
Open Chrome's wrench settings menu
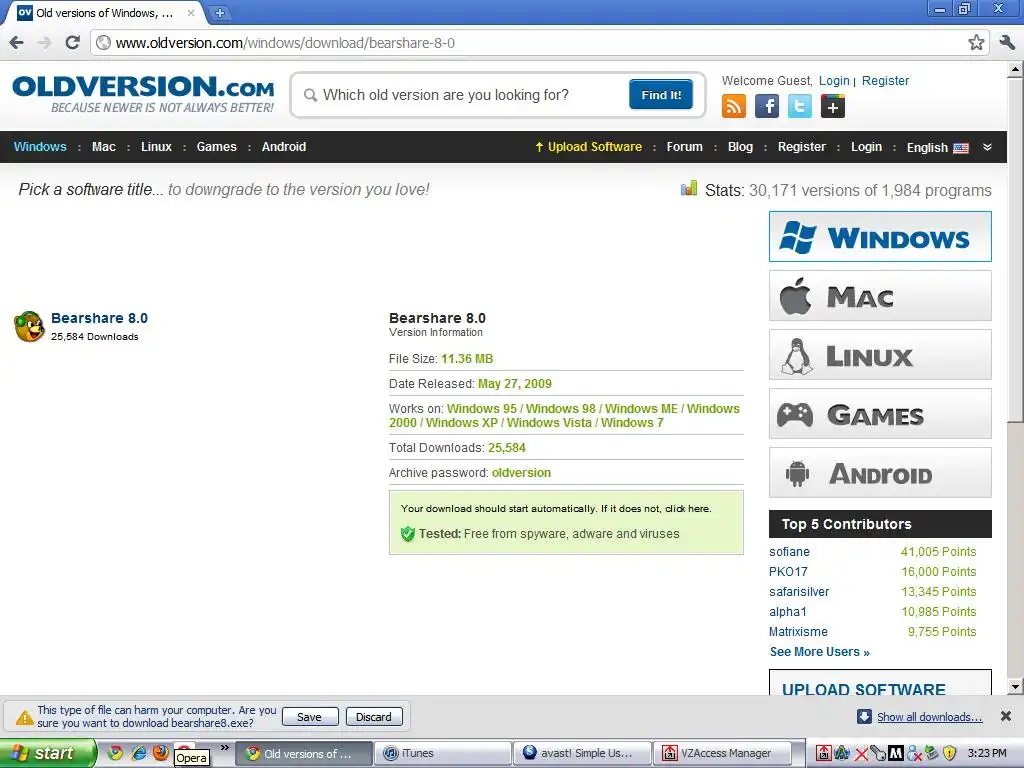pyautogui.click(x=1007, y=43)
